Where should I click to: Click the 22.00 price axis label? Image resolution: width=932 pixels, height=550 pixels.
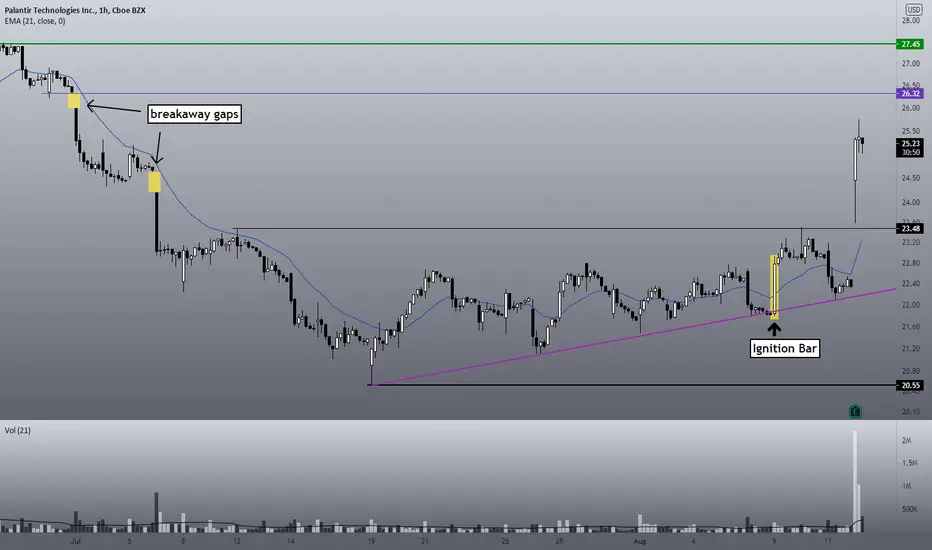(x=911, y=304)
